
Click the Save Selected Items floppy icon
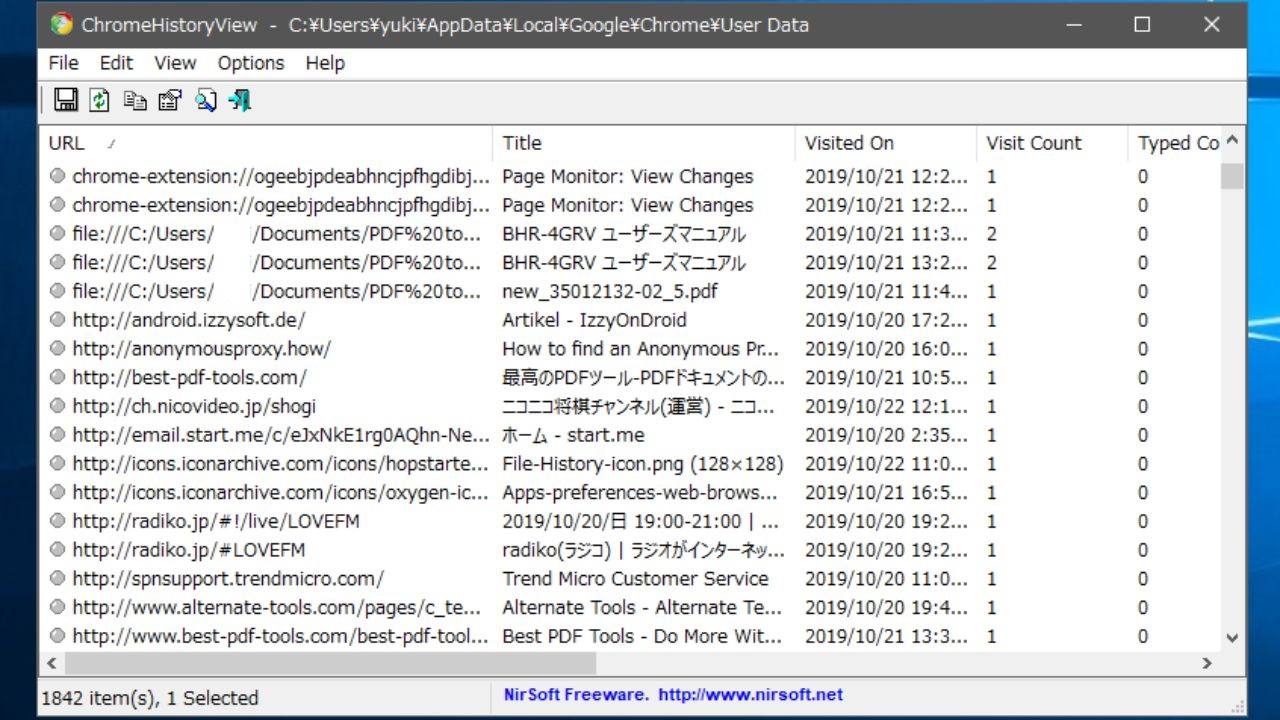click(66, 100)
